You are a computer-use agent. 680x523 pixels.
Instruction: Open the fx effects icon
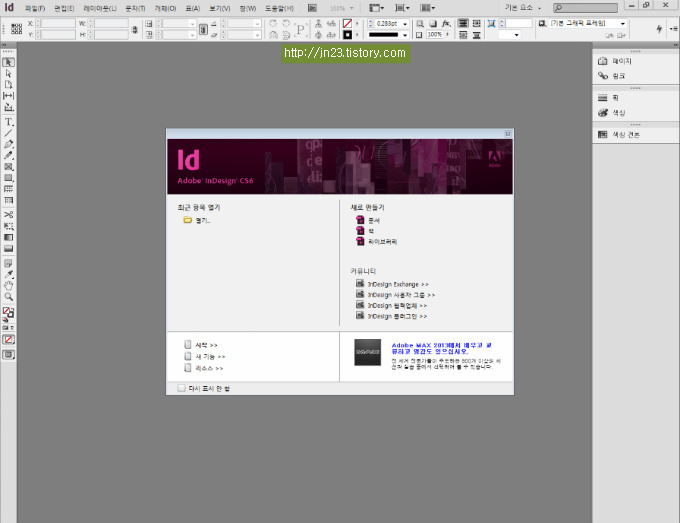point(446,23)
